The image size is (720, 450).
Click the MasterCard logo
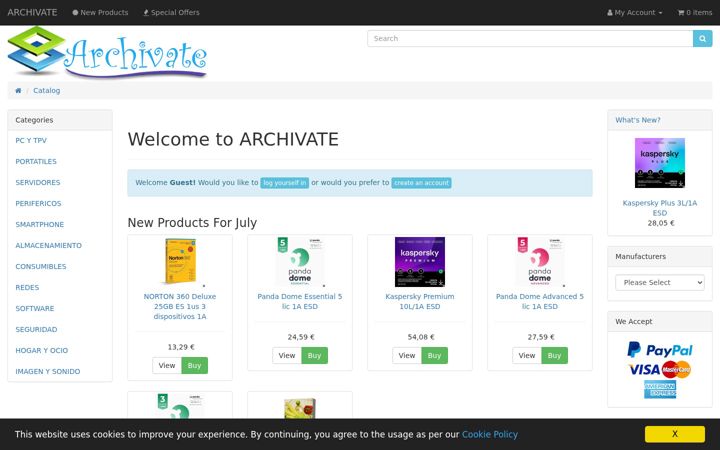[676, 369]
